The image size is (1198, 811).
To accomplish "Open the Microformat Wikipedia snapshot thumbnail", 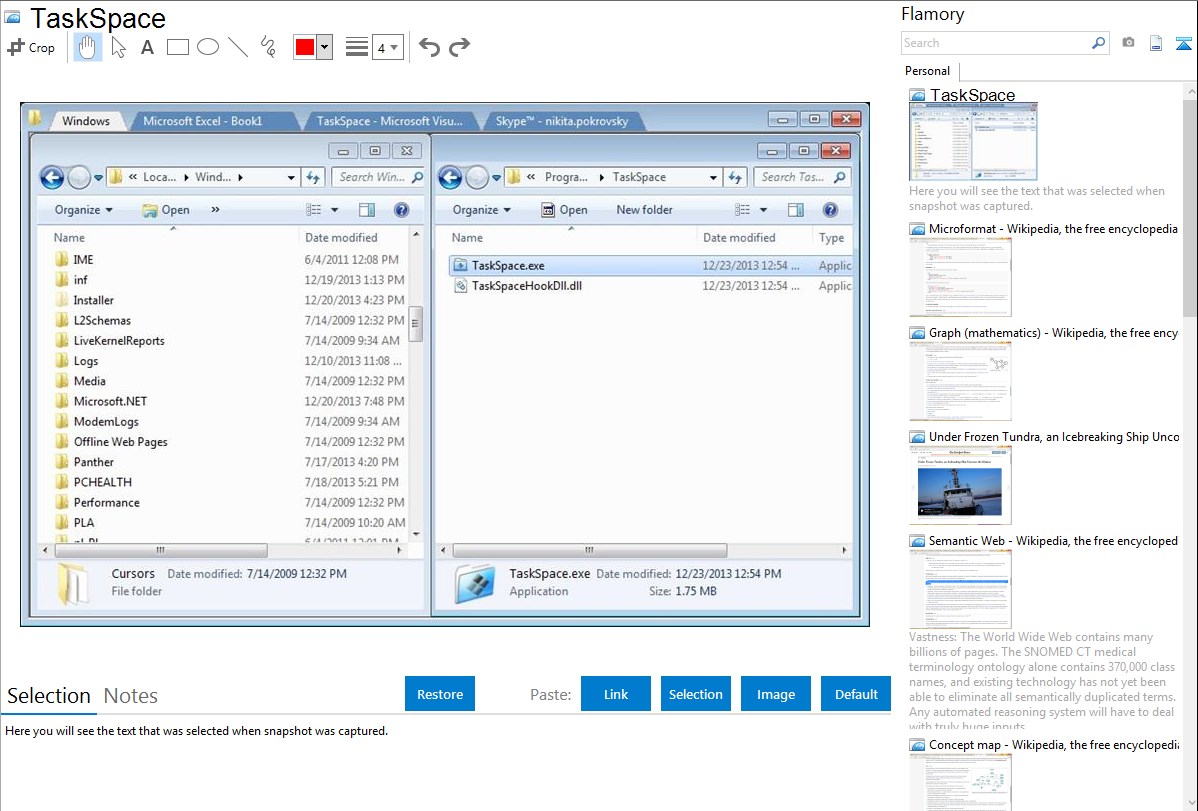I will [x=960, y=277].
